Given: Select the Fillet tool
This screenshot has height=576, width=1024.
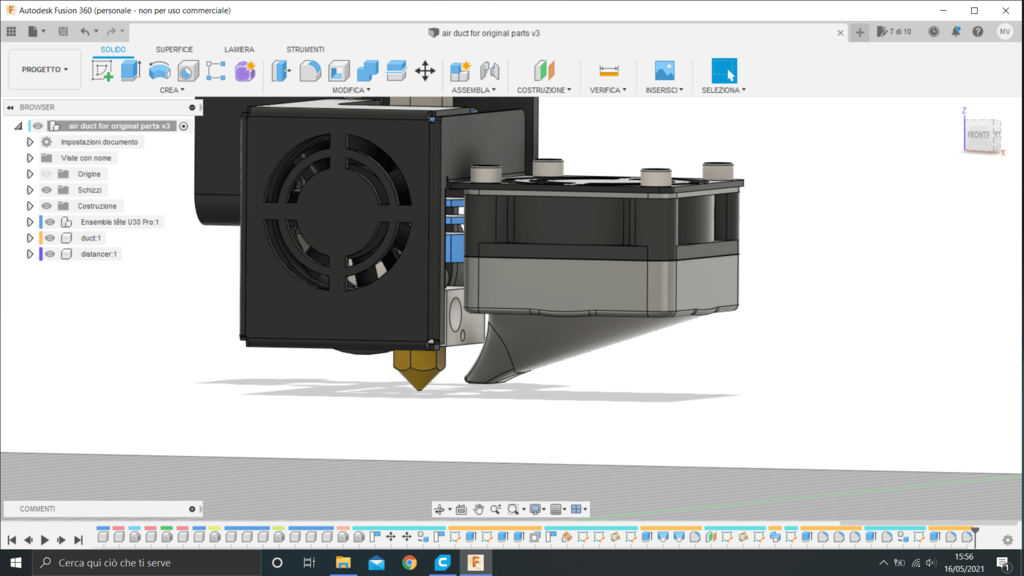Looking at the screenshot, I should [310, 71].
